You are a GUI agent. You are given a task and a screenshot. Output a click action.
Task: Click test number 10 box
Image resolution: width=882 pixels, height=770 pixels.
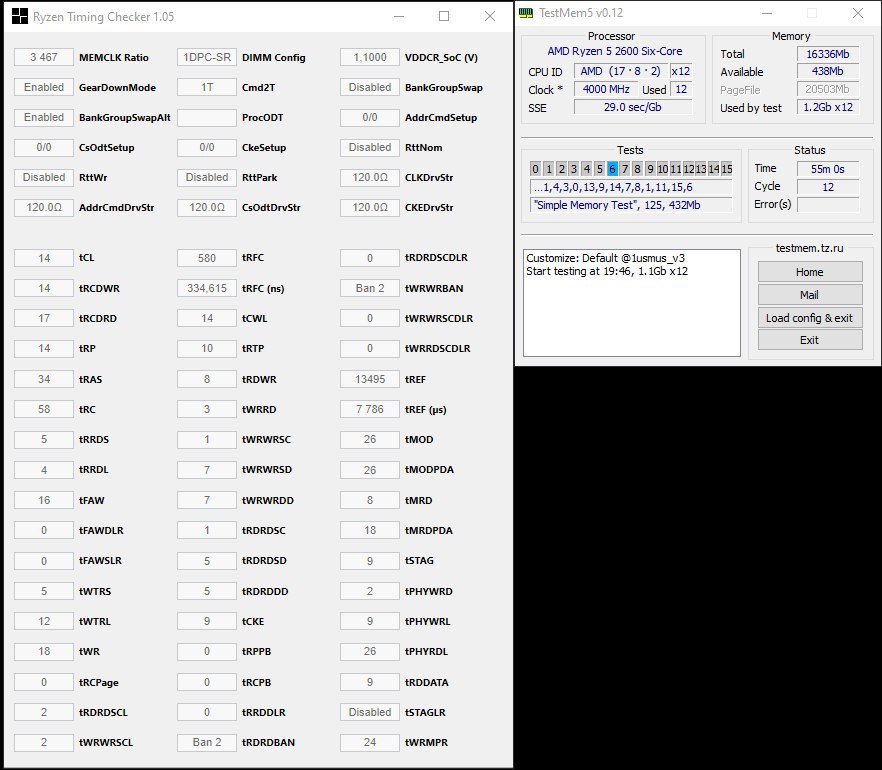(663, 169)
